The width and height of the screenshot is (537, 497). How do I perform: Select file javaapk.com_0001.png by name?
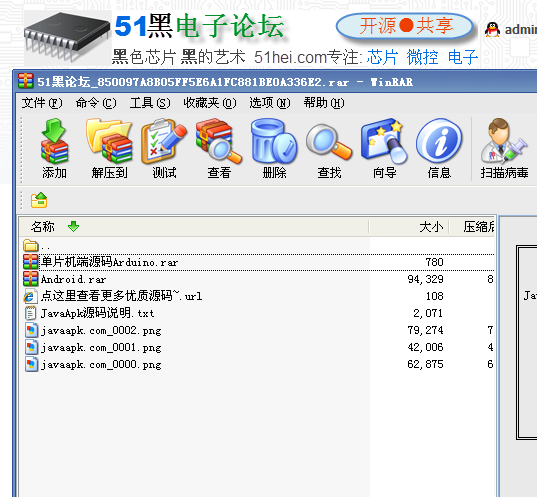101,348
